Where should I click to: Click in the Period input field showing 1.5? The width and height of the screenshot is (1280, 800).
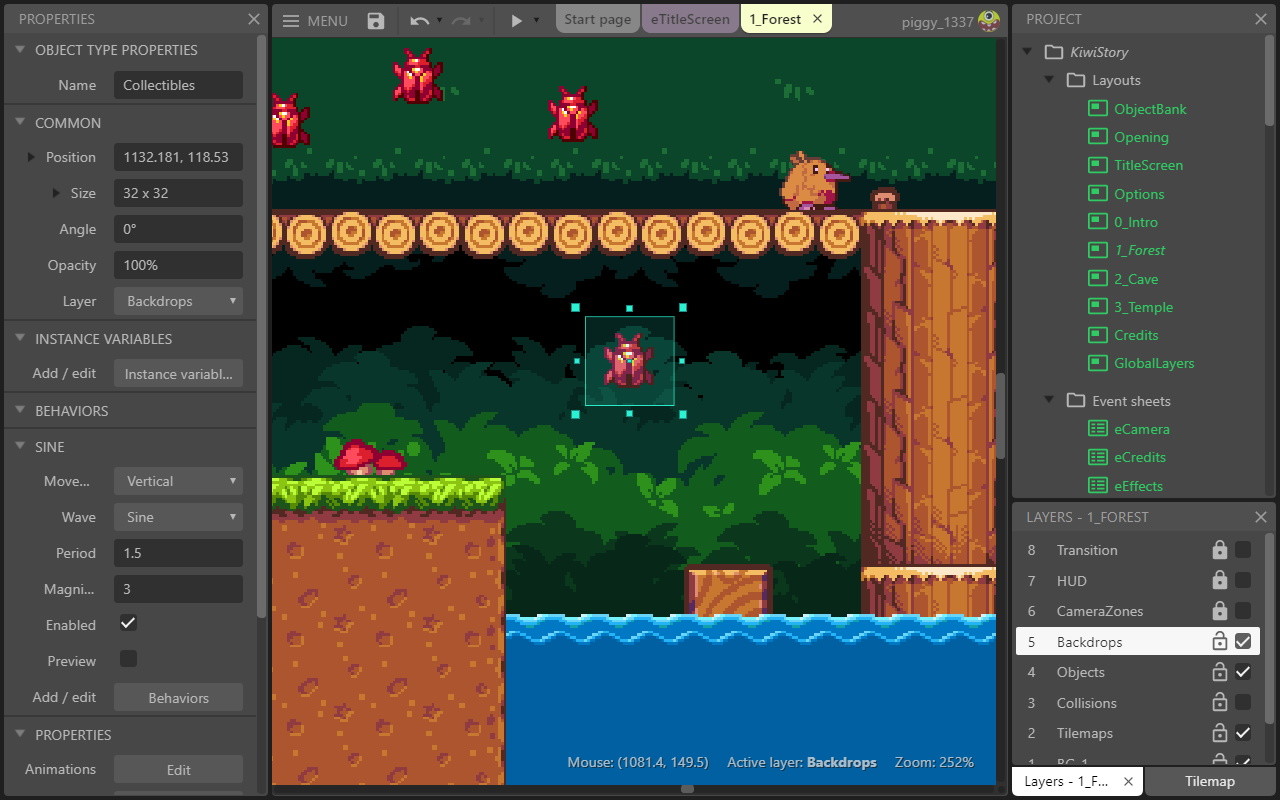178,553
